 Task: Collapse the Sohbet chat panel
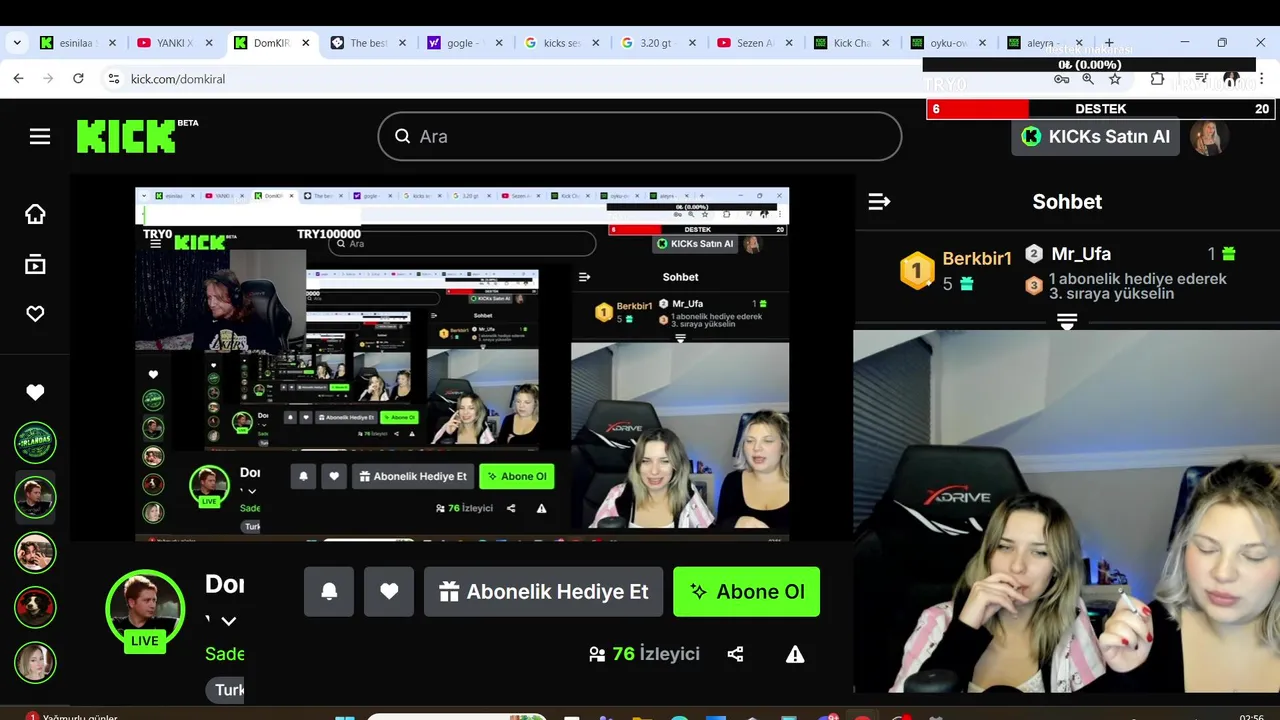coord(879,202)
